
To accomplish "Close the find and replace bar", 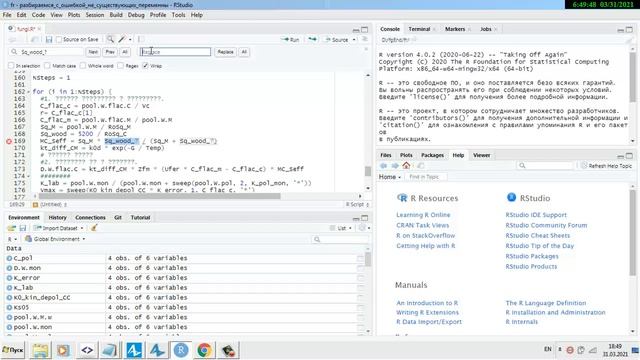I will (x=366, y=49).
